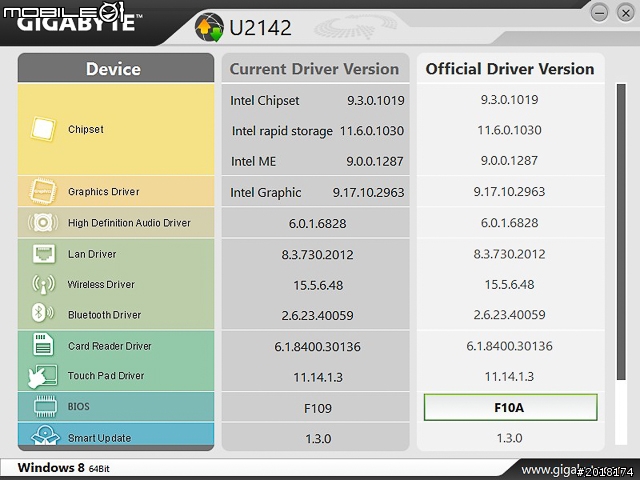Click official Bluetooth version 2.6.23.40059
Viewport: 640px width, 480px height.
coord(509,314)
